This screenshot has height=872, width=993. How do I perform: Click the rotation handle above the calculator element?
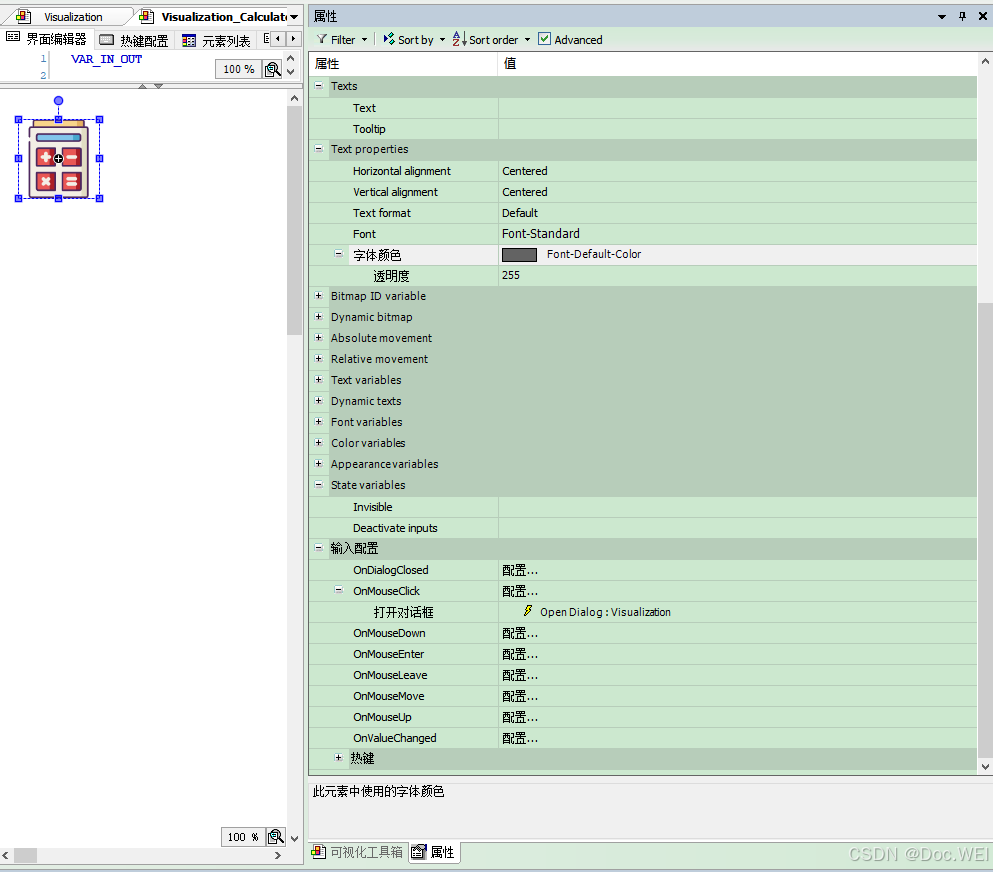coord(58,101)
